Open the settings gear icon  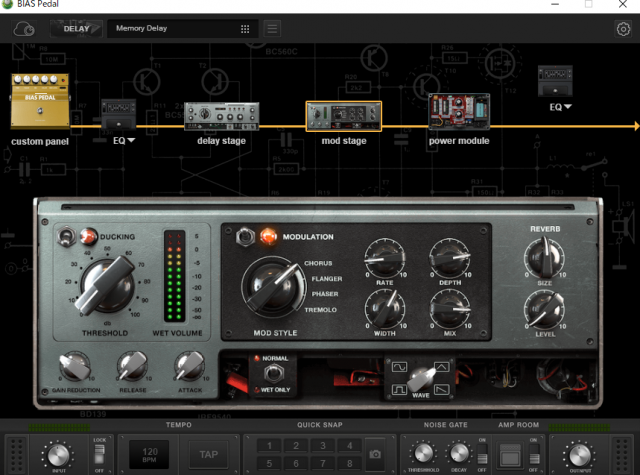point(623,29)
